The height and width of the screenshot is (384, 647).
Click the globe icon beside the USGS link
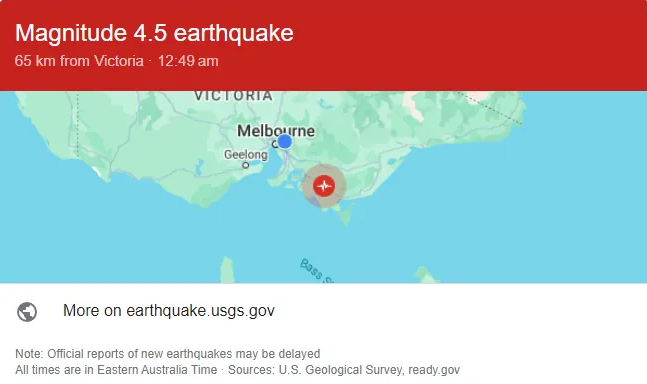pyautogui.click(x=27, y=311)
